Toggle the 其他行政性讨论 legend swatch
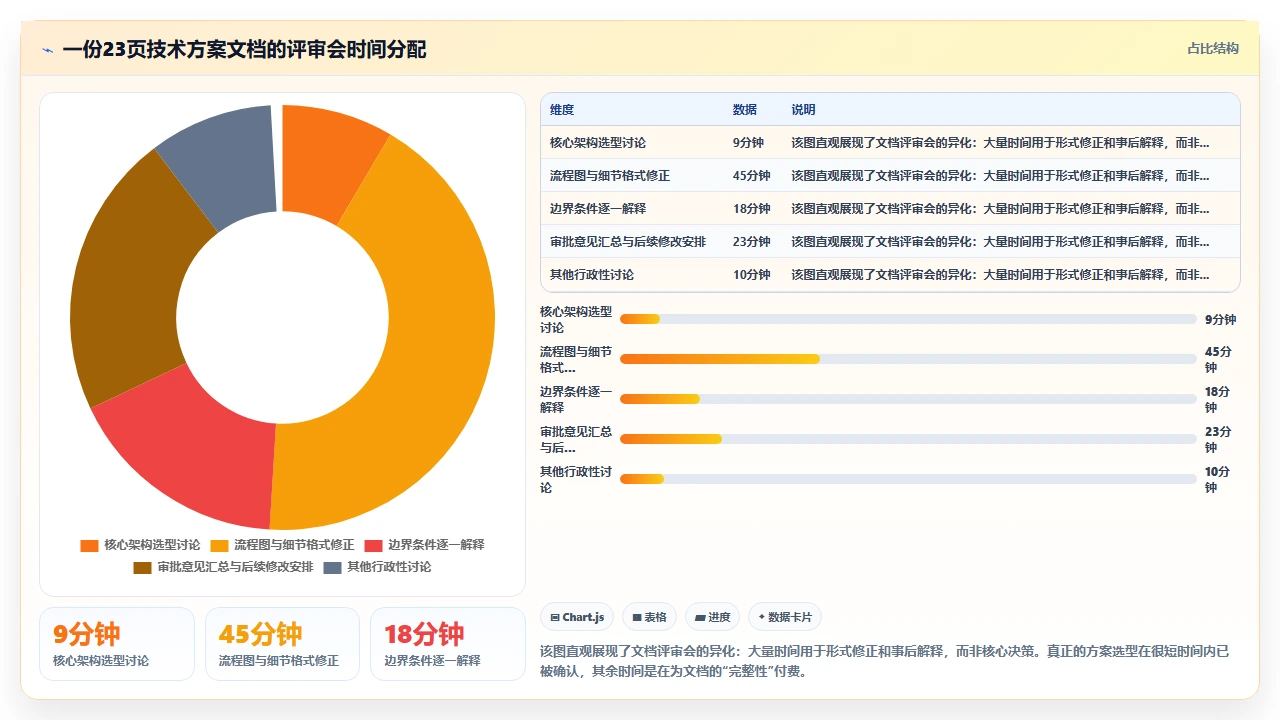This screenshot has height=720, width=1280. [332, 567]
